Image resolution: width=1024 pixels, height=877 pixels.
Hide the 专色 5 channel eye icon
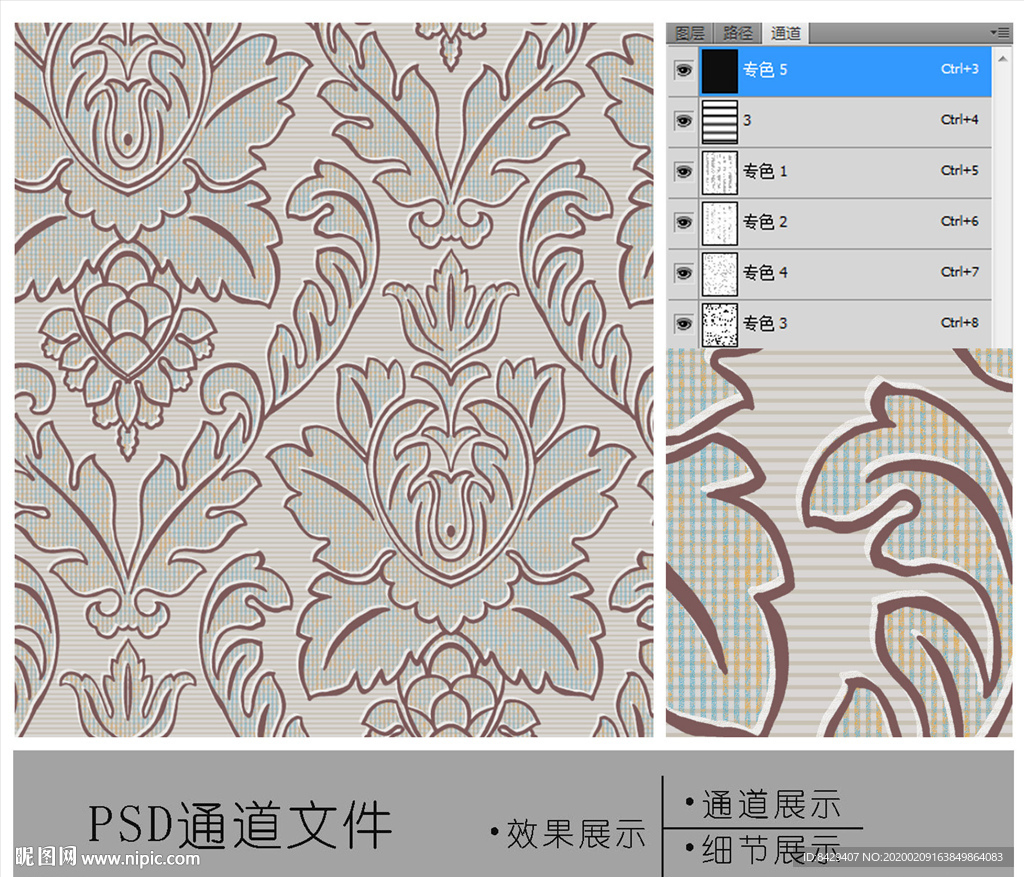[683, 71]
